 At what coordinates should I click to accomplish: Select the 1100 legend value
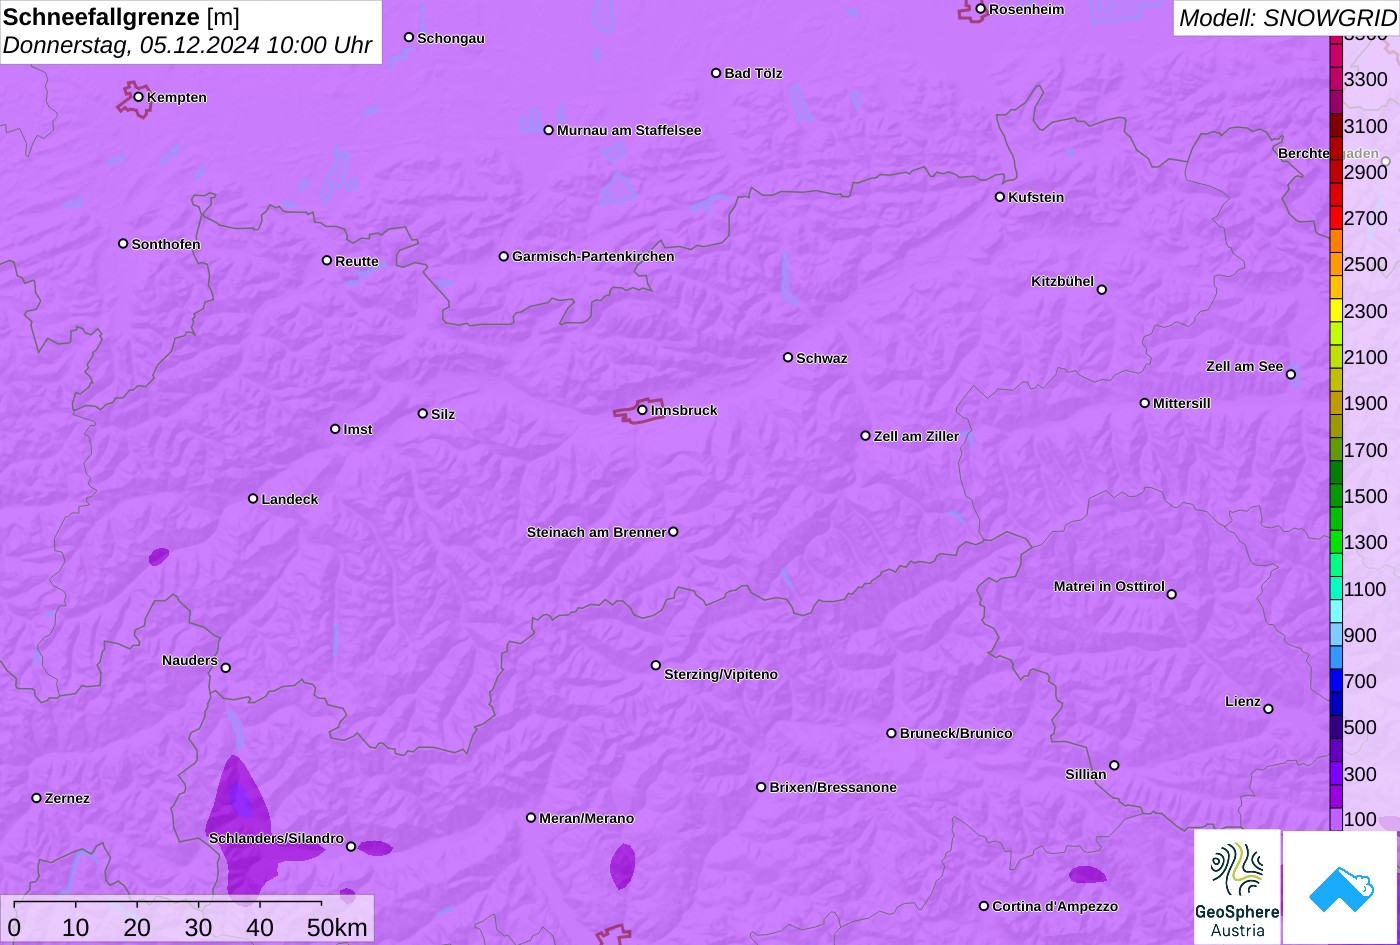(1366, 589)
